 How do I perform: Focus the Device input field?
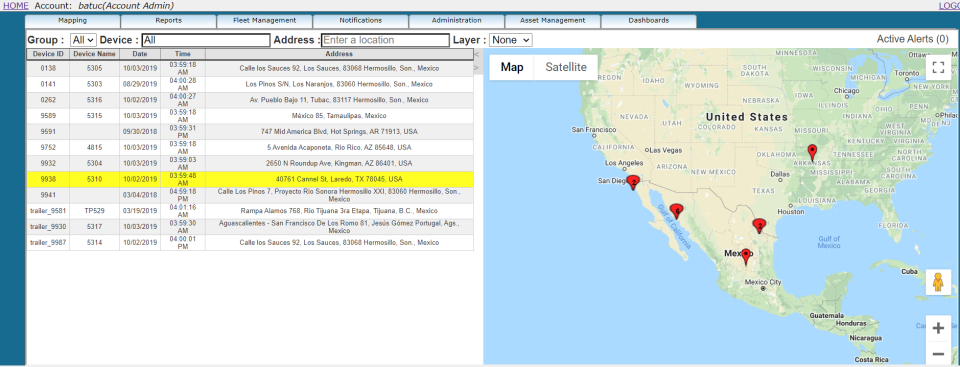[206, 40]
